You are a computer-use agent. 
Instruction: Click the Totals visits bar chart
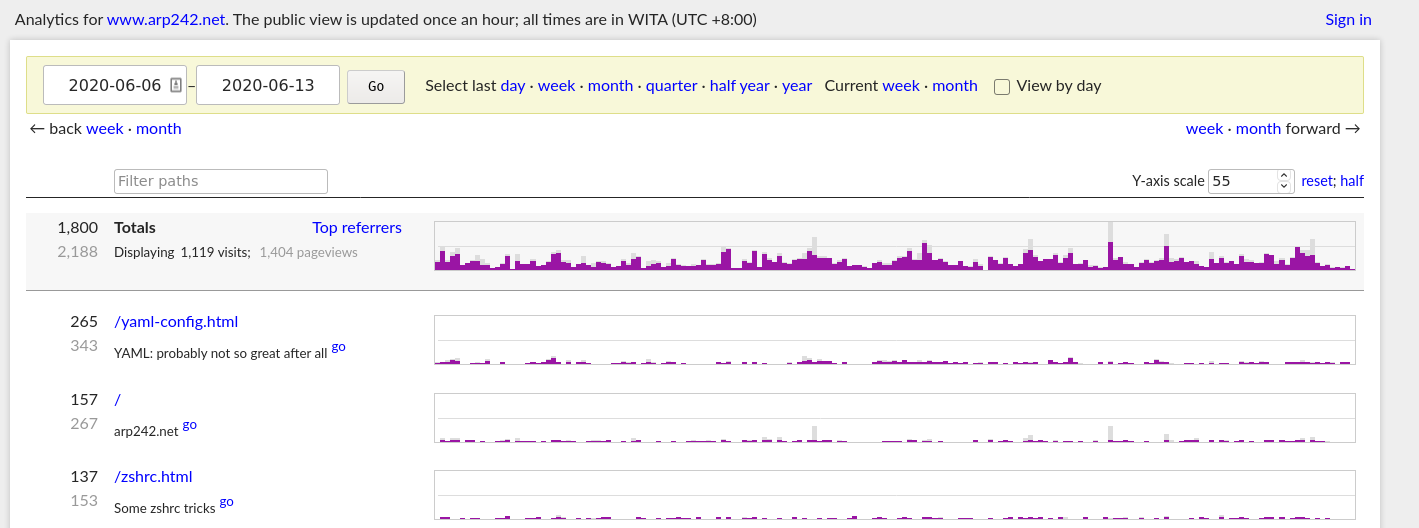pyautogui.click(x=895, y=246)
